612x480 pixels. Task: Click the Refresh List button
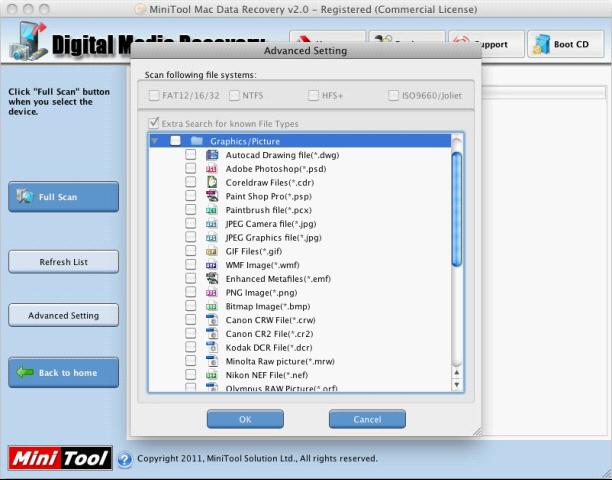coord(64,262)
